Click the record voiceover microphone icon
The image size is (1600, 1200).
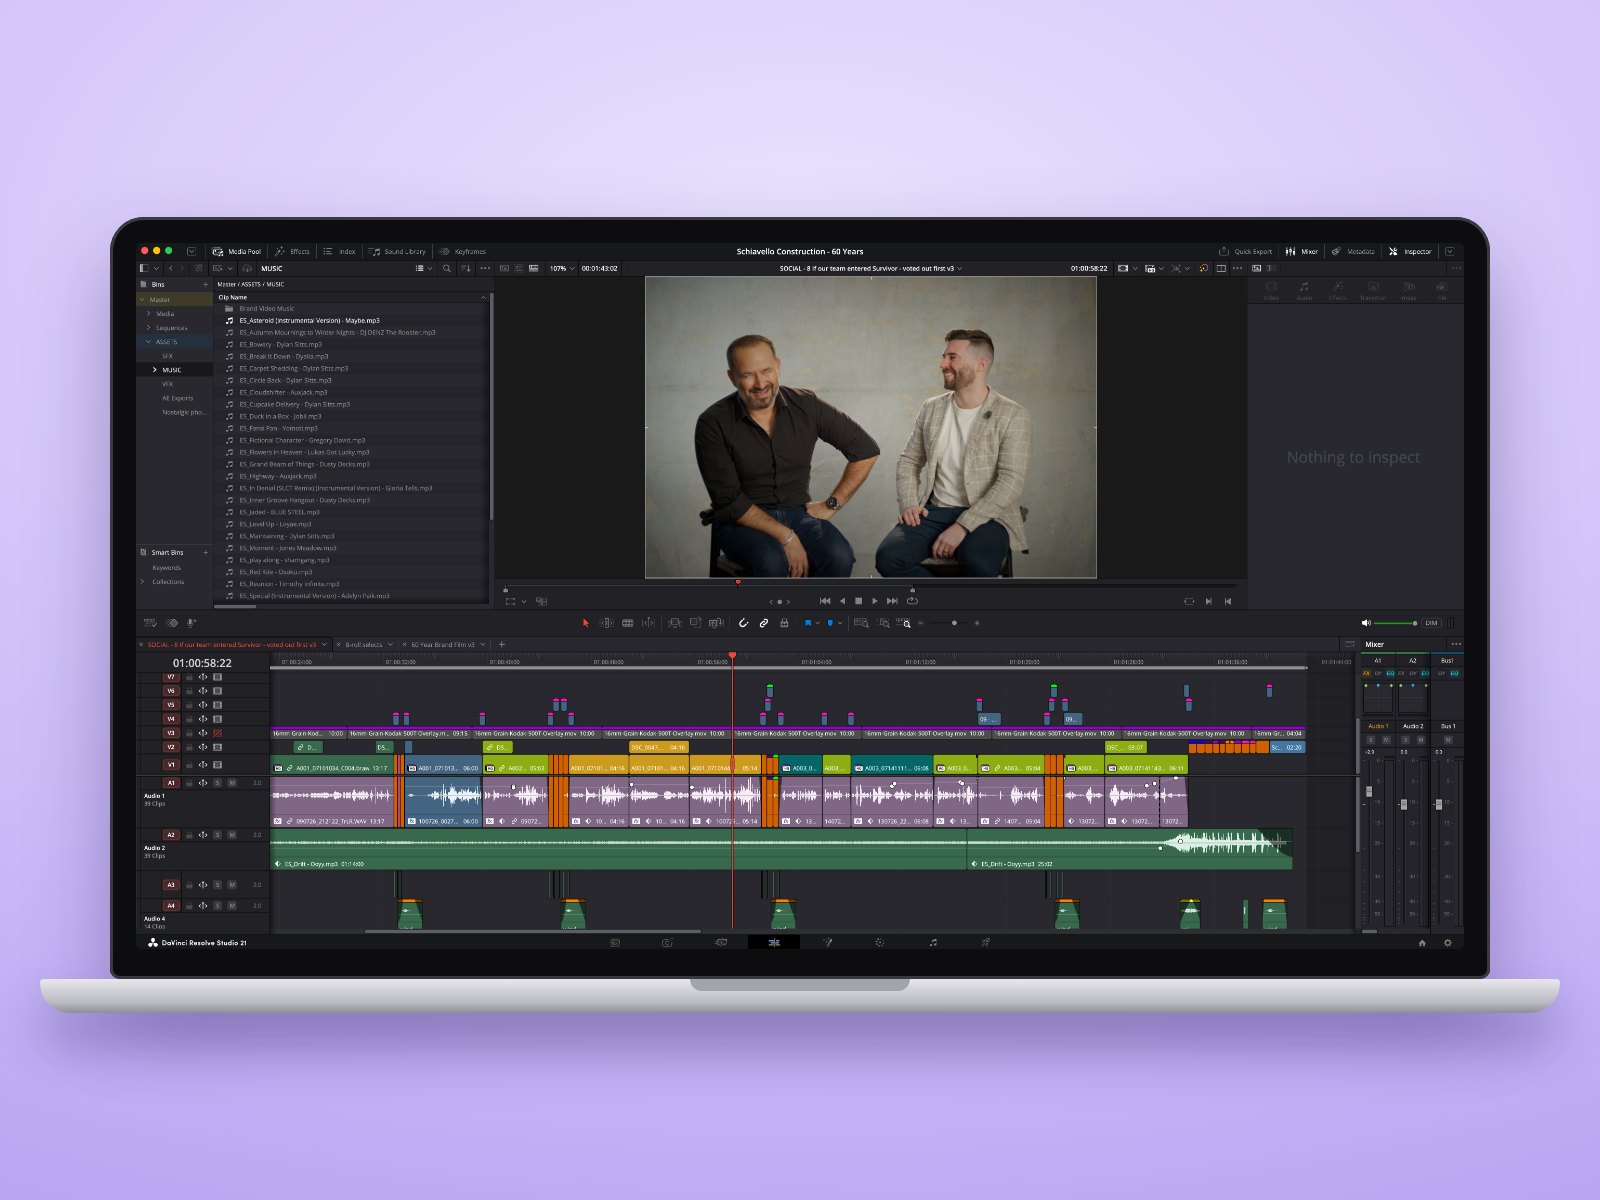[x=191, y=623]
